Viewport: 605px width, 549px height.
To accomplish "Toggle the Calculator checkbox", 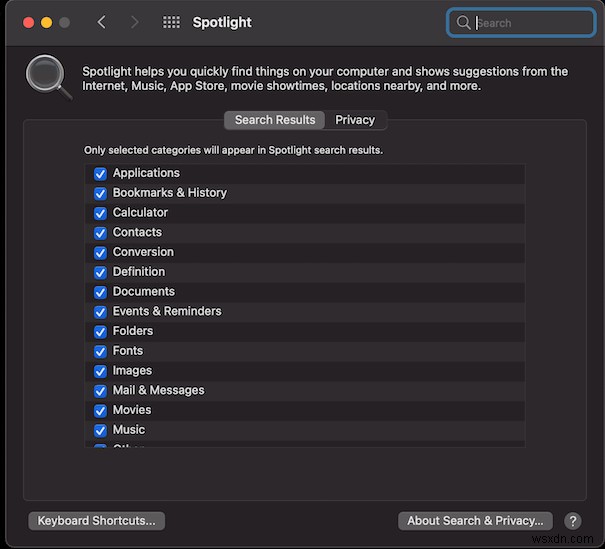I will [100, 213].
